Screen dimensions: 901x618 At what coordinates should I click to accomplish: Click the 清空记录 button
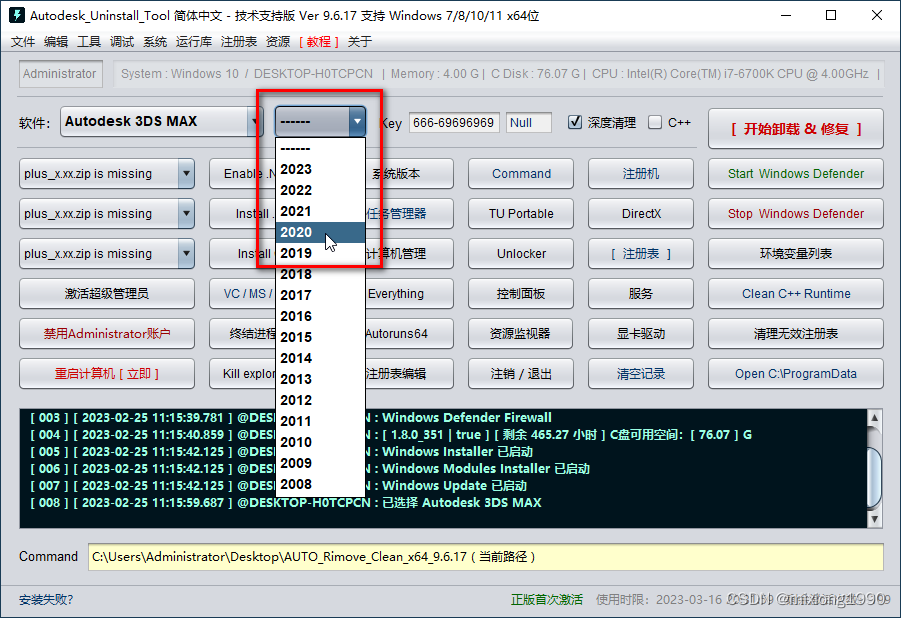pyautogui.click(x=641, y=374)
